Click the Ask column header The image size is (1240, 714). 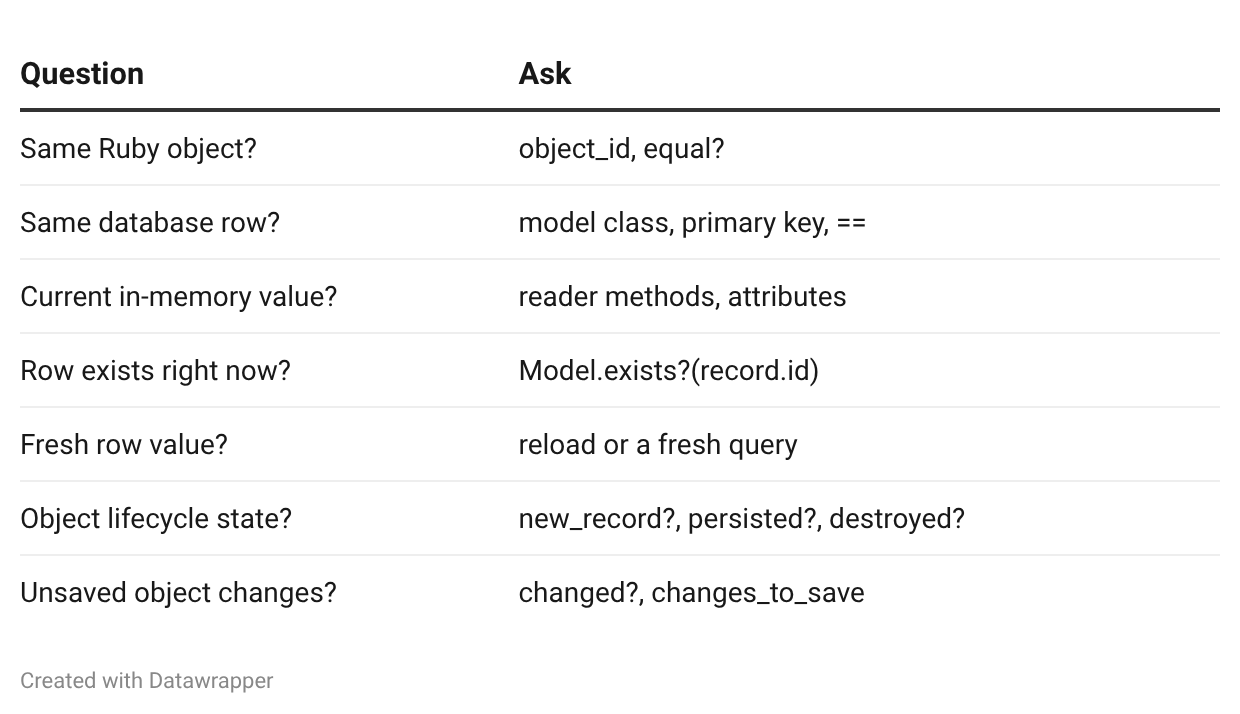click(545, 74)
